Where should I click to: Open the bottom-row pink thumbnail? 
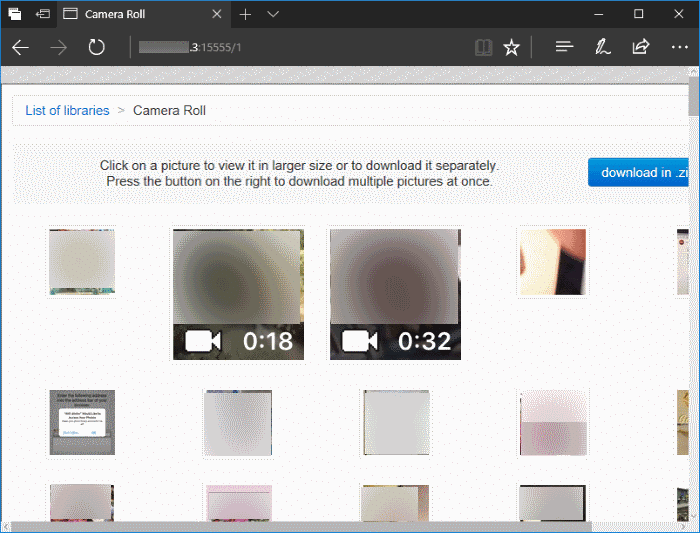click(x=239, y=503)
